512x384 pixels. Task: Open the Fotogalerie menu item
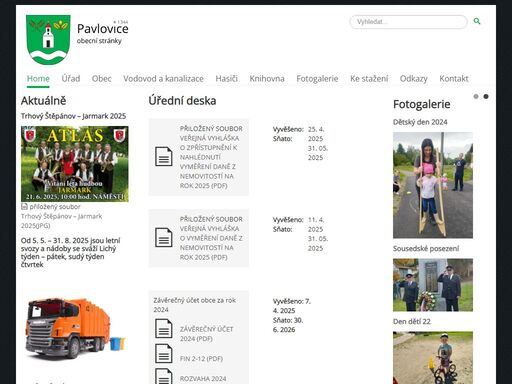317,79
